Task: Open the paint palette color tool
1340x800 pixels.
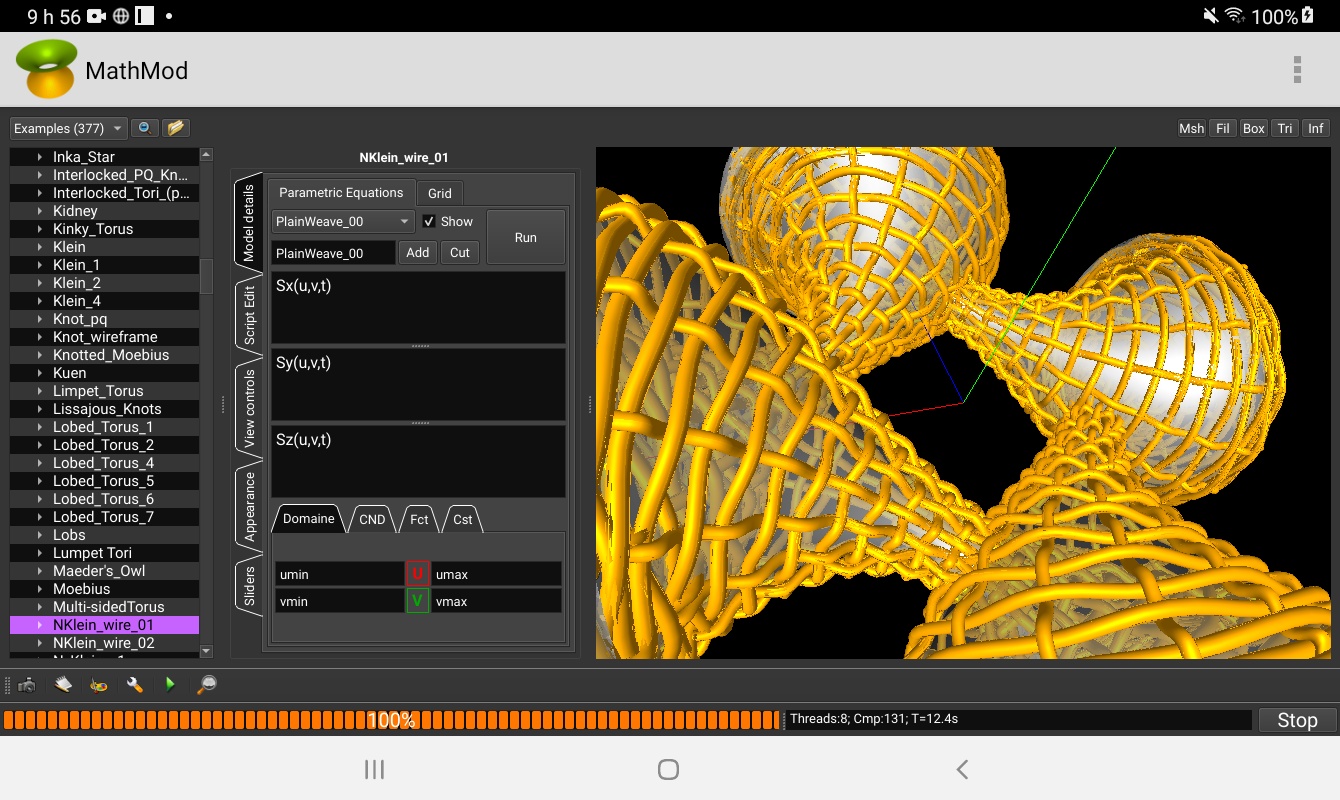Action: tap(99, 685)
